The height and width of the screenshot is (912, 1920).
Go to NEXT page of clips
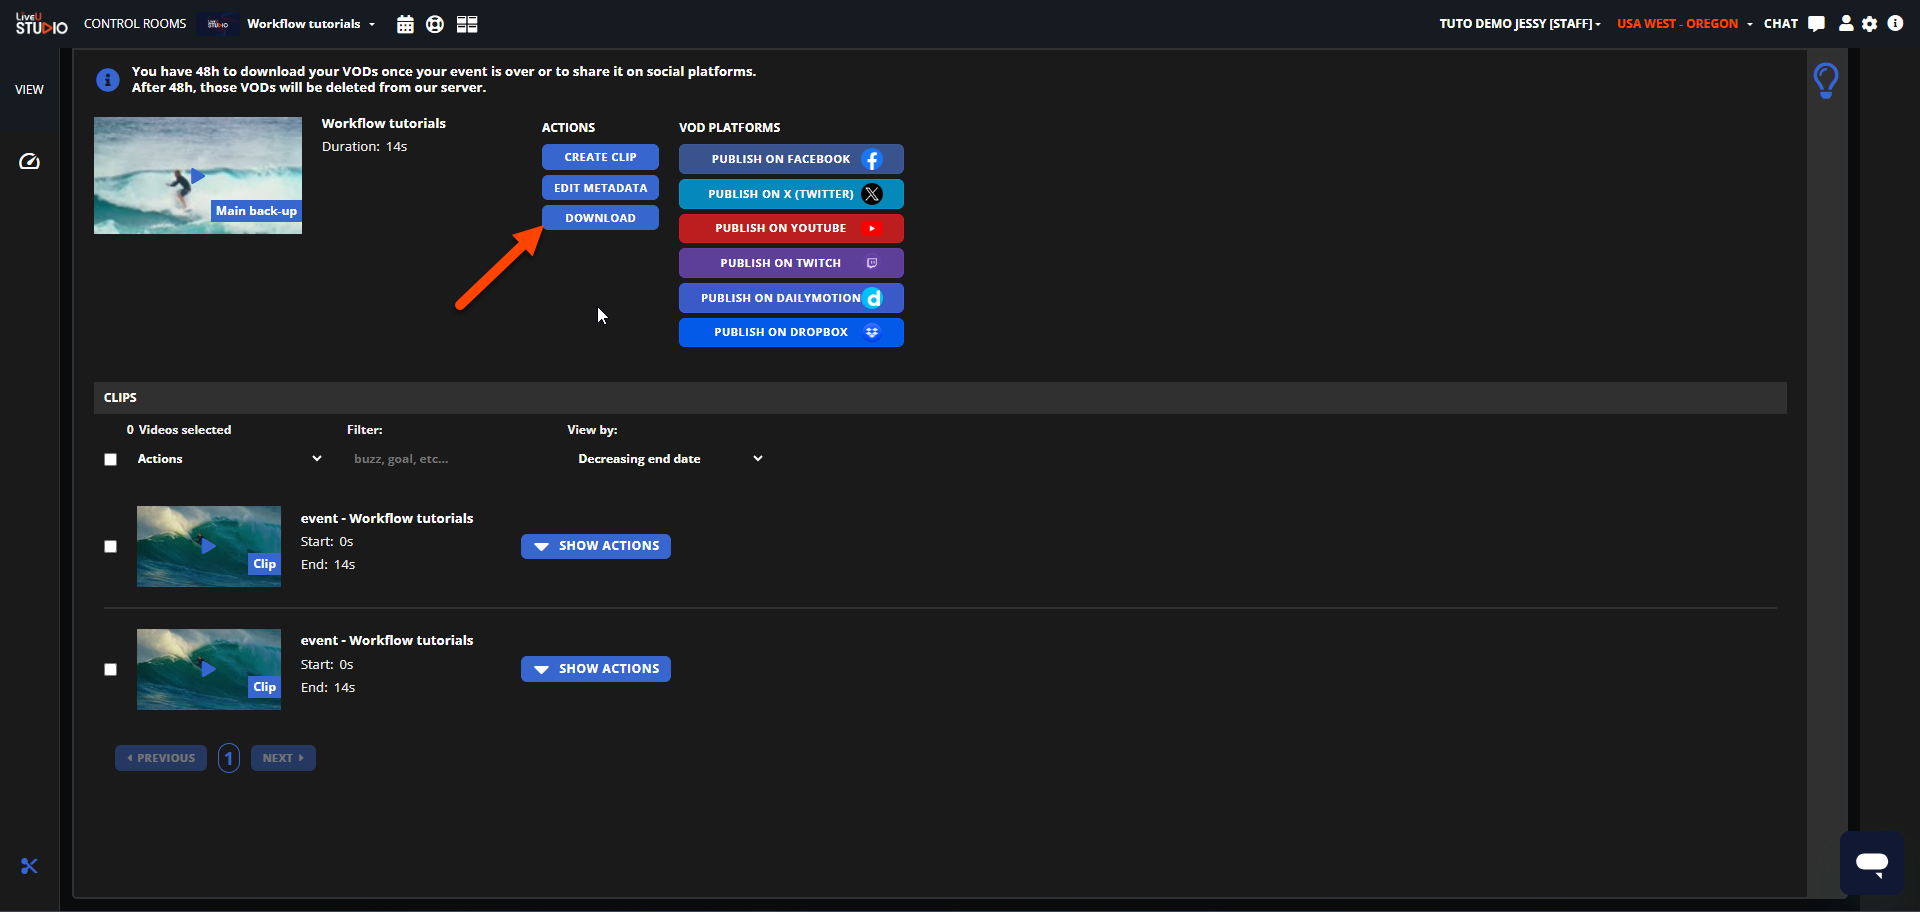click(x=283, y=758)
